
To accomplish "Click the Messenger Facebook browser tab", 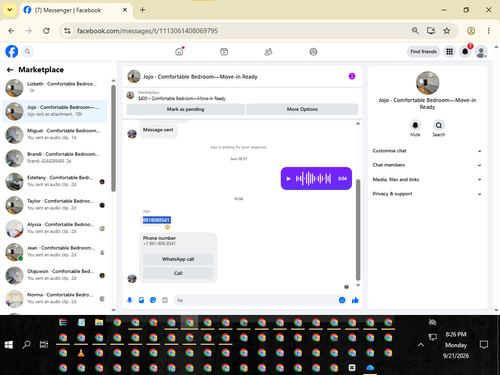I will click(x=76, y=10).
